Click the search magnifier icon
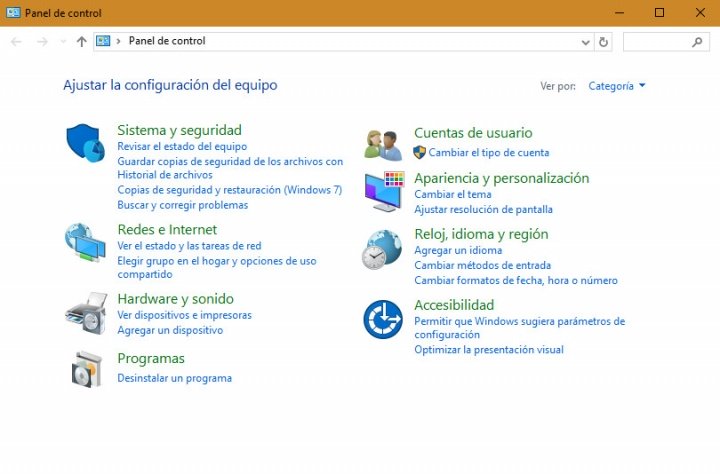Screen dimensions: 720x474 (697, 42)
